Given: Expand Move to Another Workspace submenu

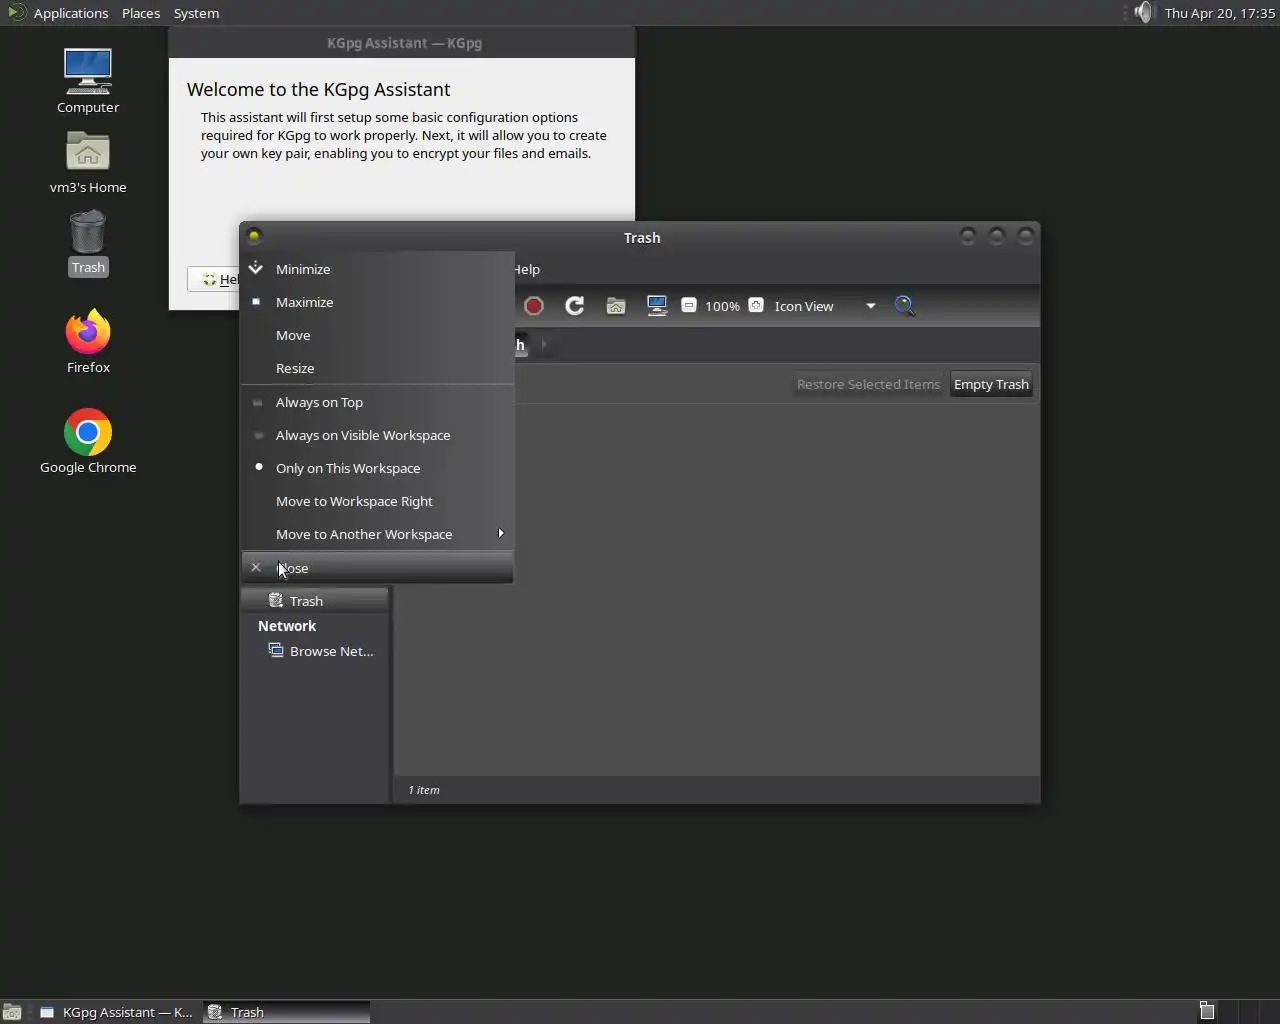Looking at the screenshot, I should 378,534.
